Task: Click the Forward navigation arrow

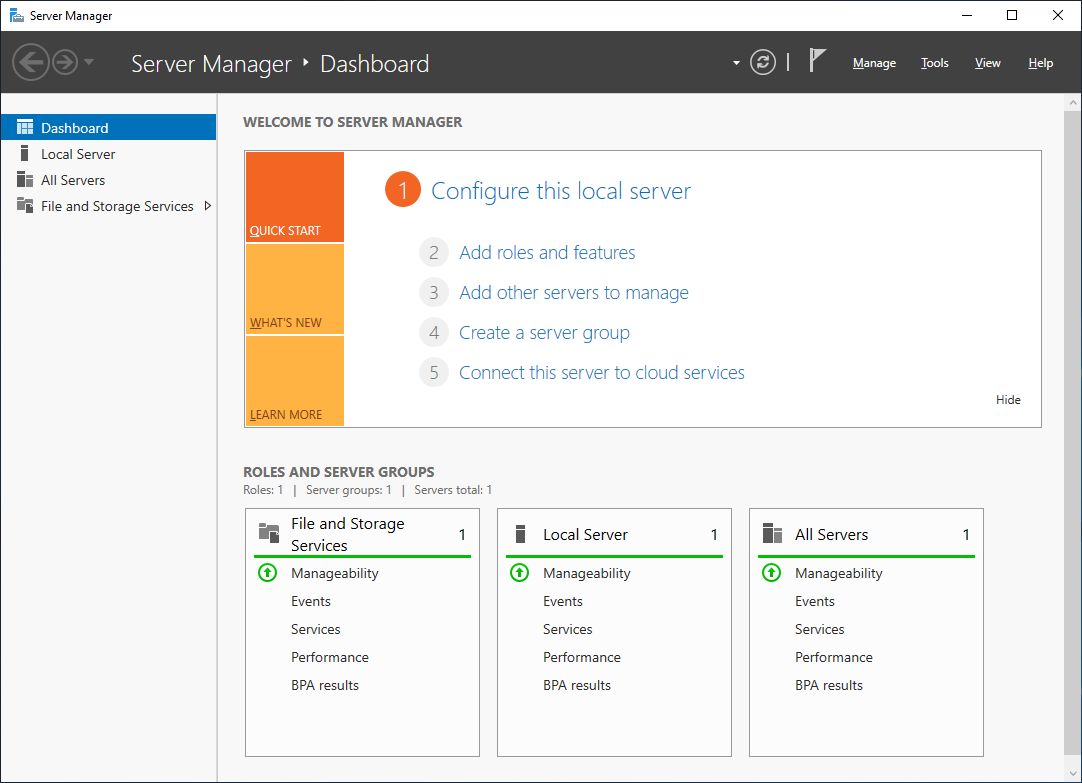Action: 64,63
